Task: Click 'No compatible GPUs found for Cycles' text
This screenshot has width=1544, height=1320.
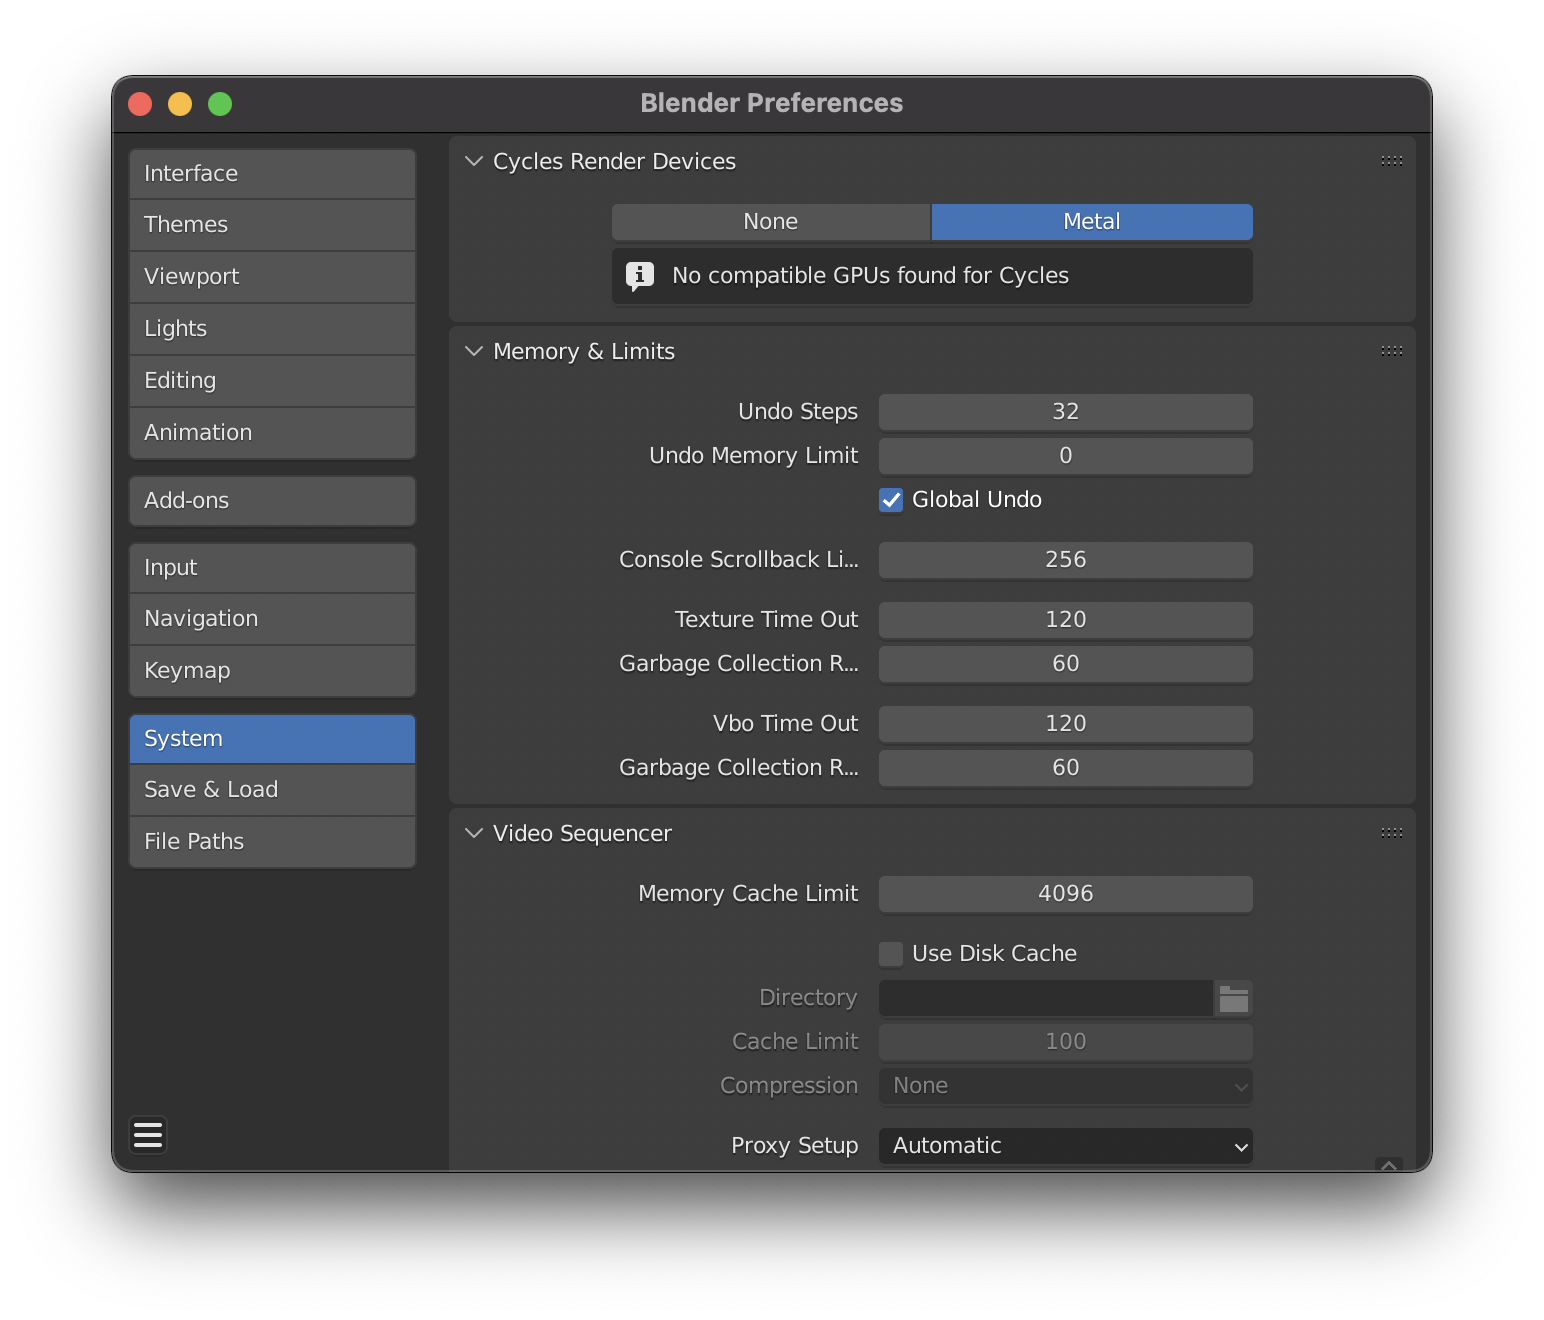Action: coord(871,276)
